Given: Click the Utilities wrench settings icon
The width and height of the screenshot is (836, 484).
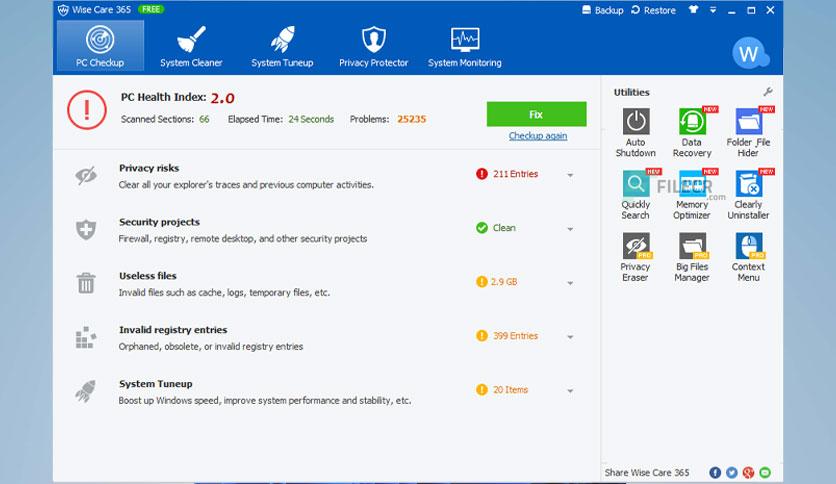Looking at the screenshot, I should tap(768, 92).
